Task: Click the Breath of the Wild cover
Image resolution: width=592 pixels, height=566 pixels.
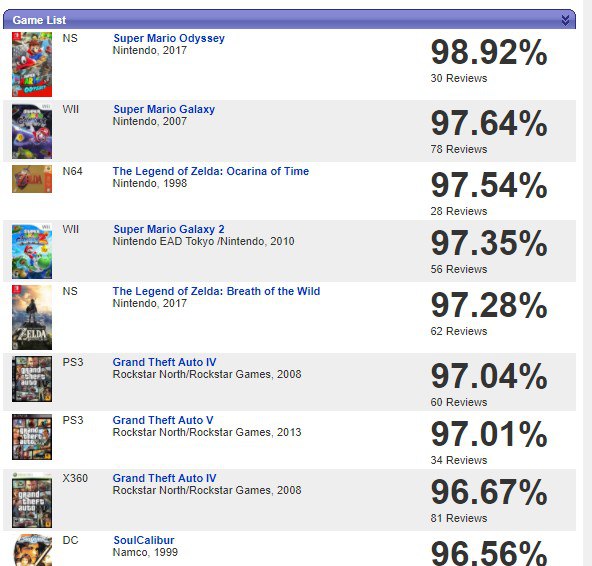Action: coord(32,318)
